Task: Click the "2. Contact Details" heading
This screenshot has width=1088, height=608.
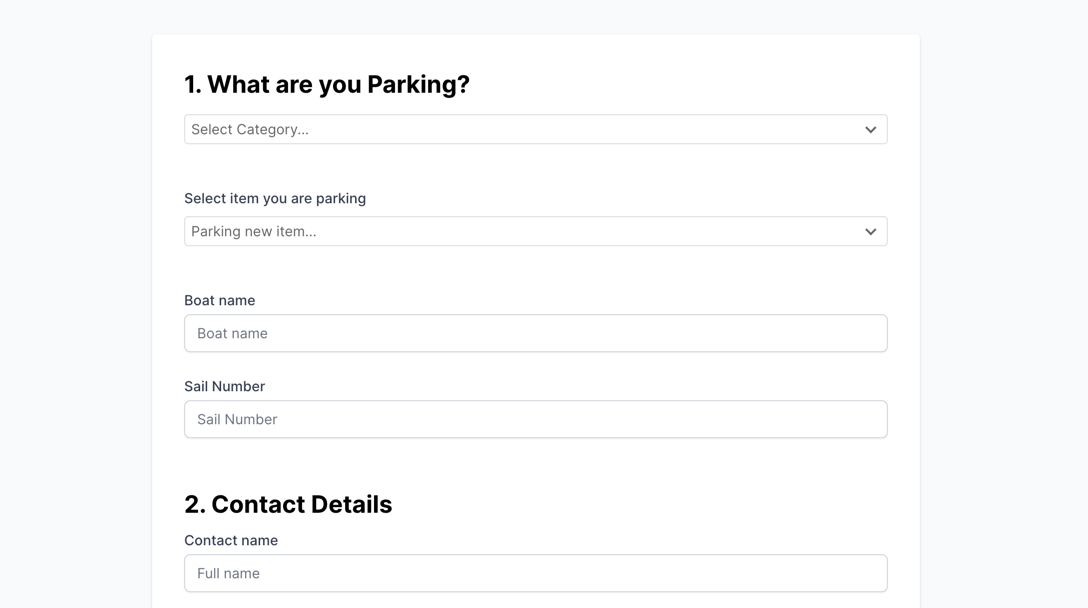Action: pyautogui.click(x=288, y=504)
